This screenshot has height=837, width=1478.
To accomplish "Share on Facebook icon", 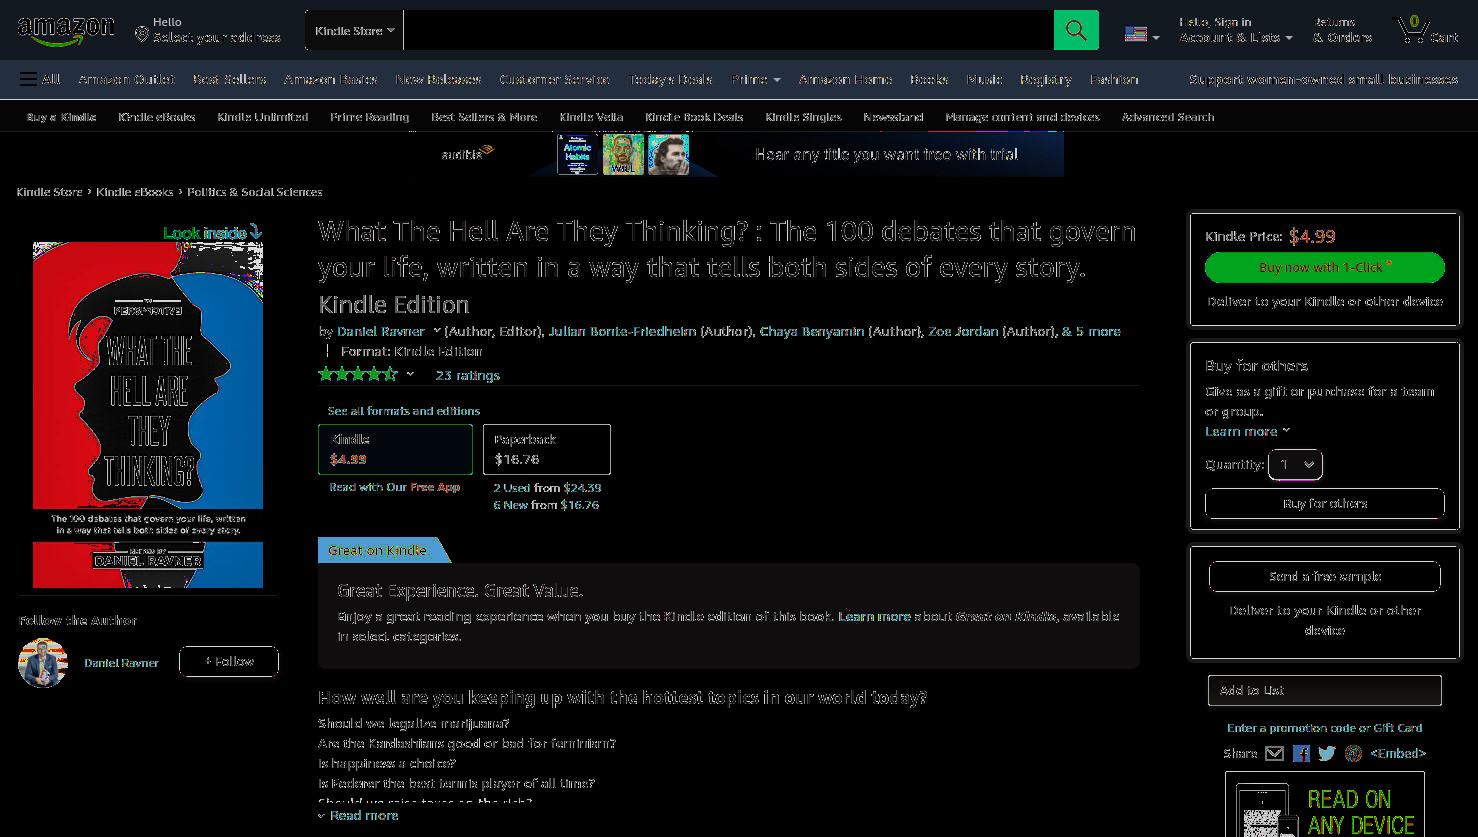I will point(1301,754).
